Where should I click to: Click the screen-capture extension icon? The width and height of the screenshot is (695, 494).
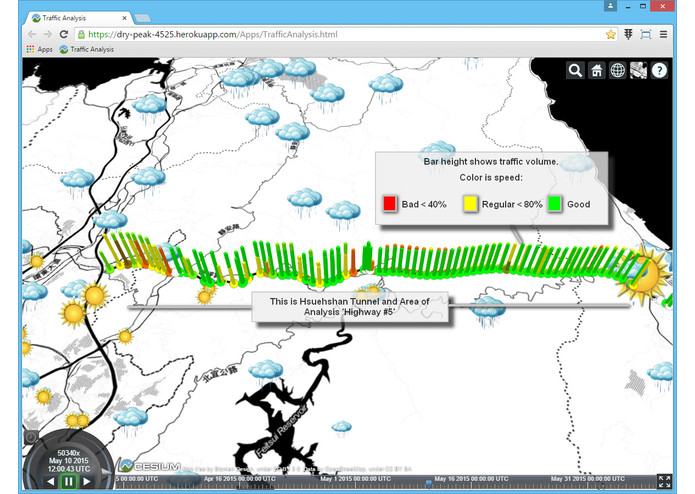[646, 34]
